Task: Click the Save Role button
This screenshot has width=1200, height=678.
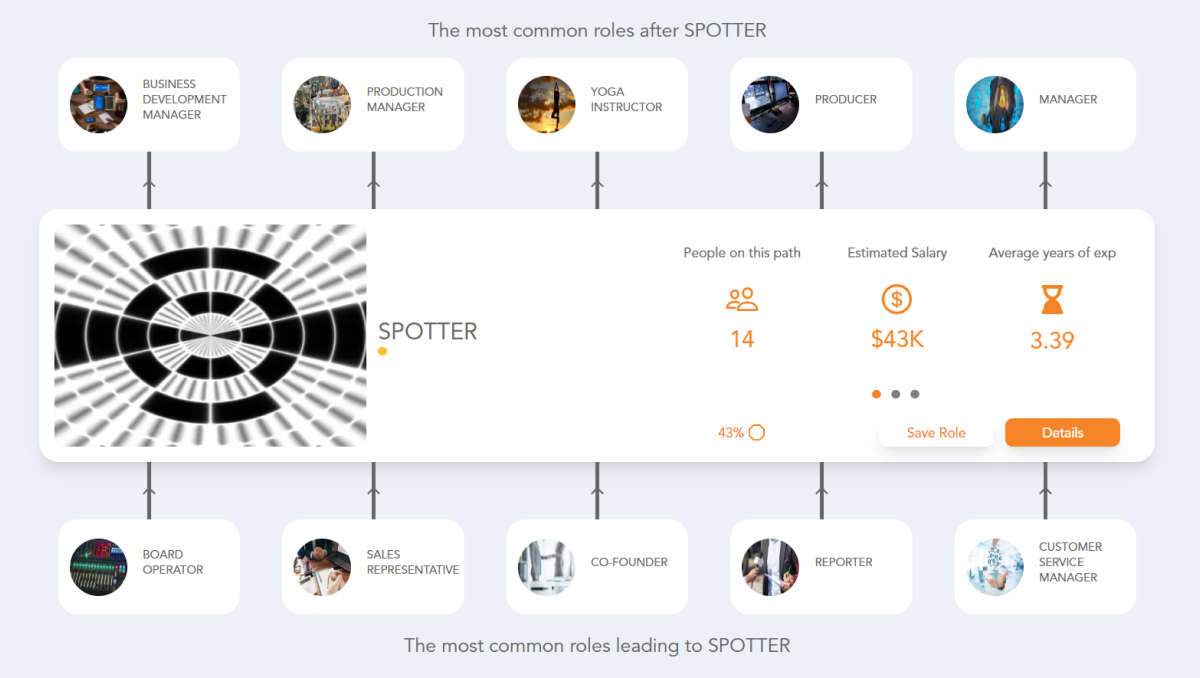Action: [936, 432]
